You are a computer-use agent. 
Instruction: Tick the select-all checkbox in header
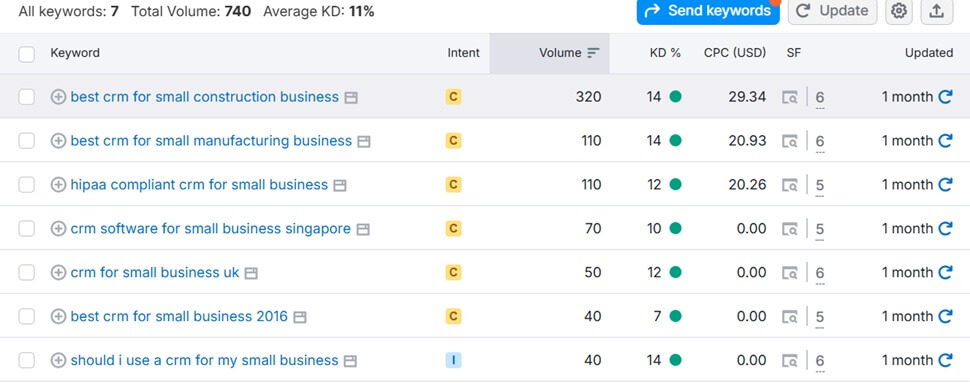pyautogui.click(x=27, y=54)
